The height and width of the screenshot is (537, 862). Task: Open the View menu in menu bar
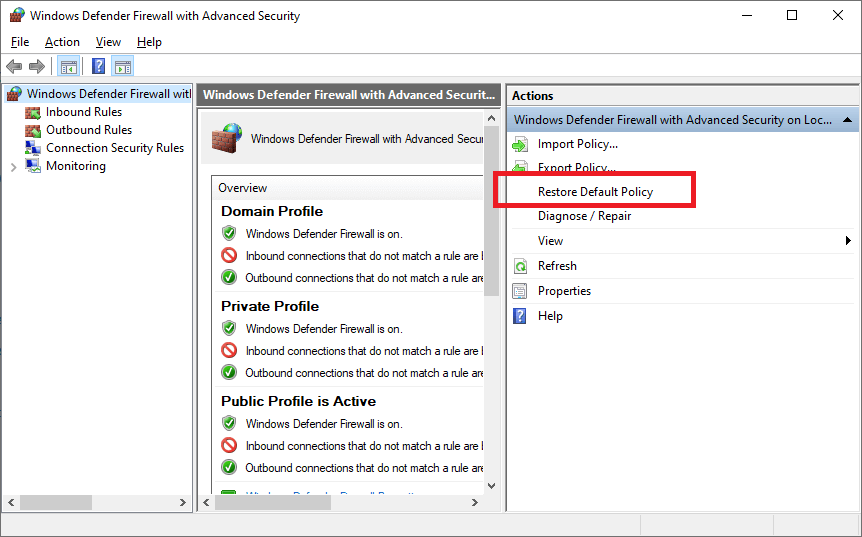point(108,42)
